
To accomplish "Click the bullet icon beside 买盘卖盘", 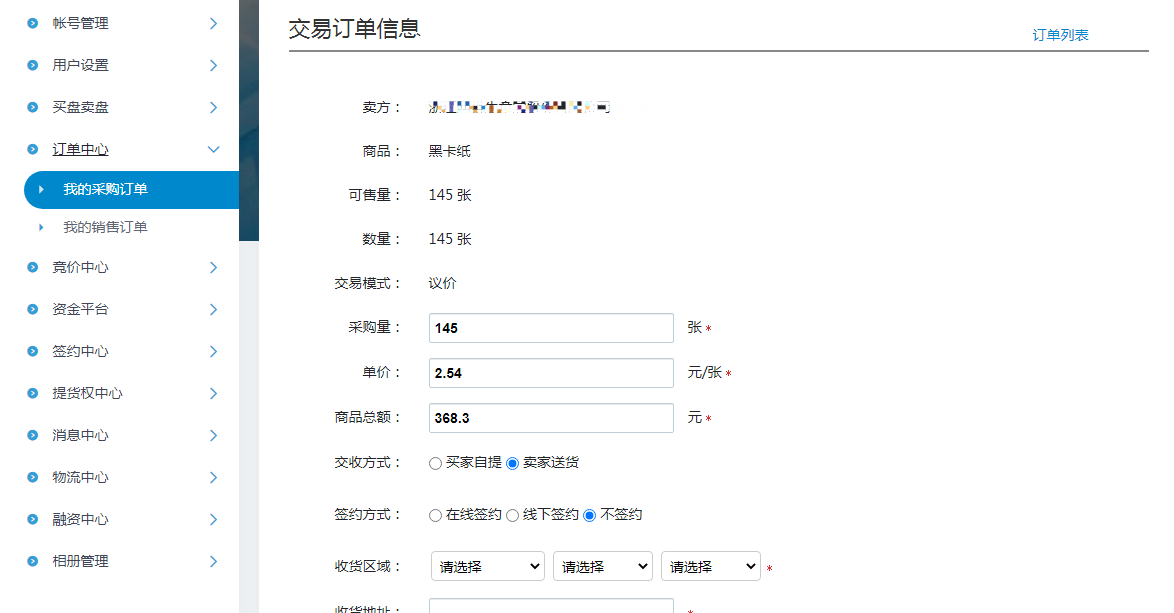I will click(x=33, y=107).
